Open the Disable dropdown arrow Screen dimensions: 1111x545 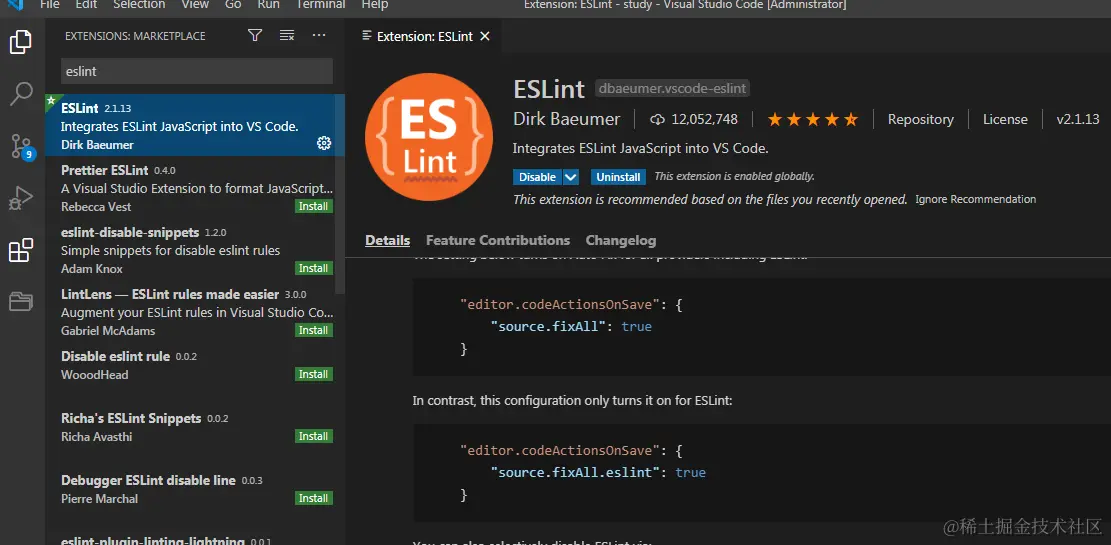pyautogui.click(x=571, y=176)
